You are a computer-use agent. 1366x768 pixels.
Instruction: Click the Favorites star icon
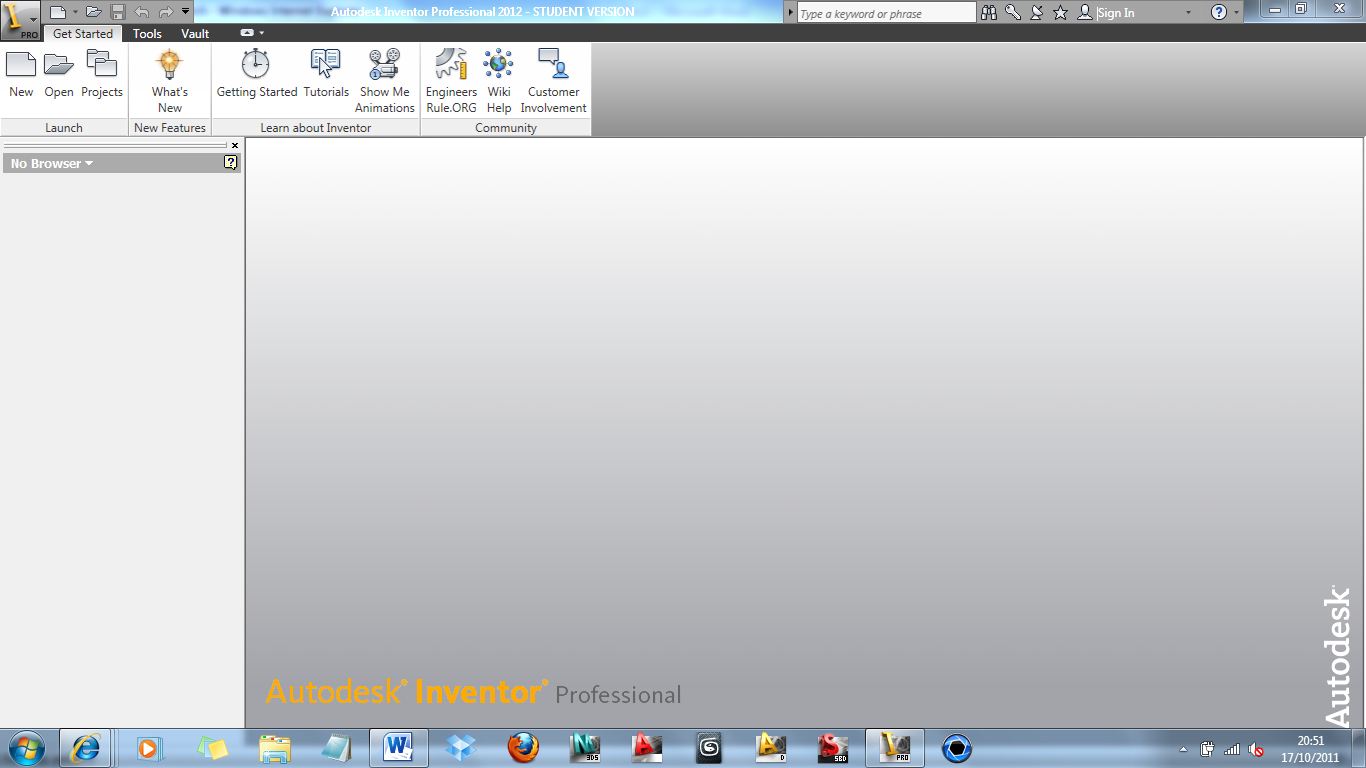(1061, 13)
